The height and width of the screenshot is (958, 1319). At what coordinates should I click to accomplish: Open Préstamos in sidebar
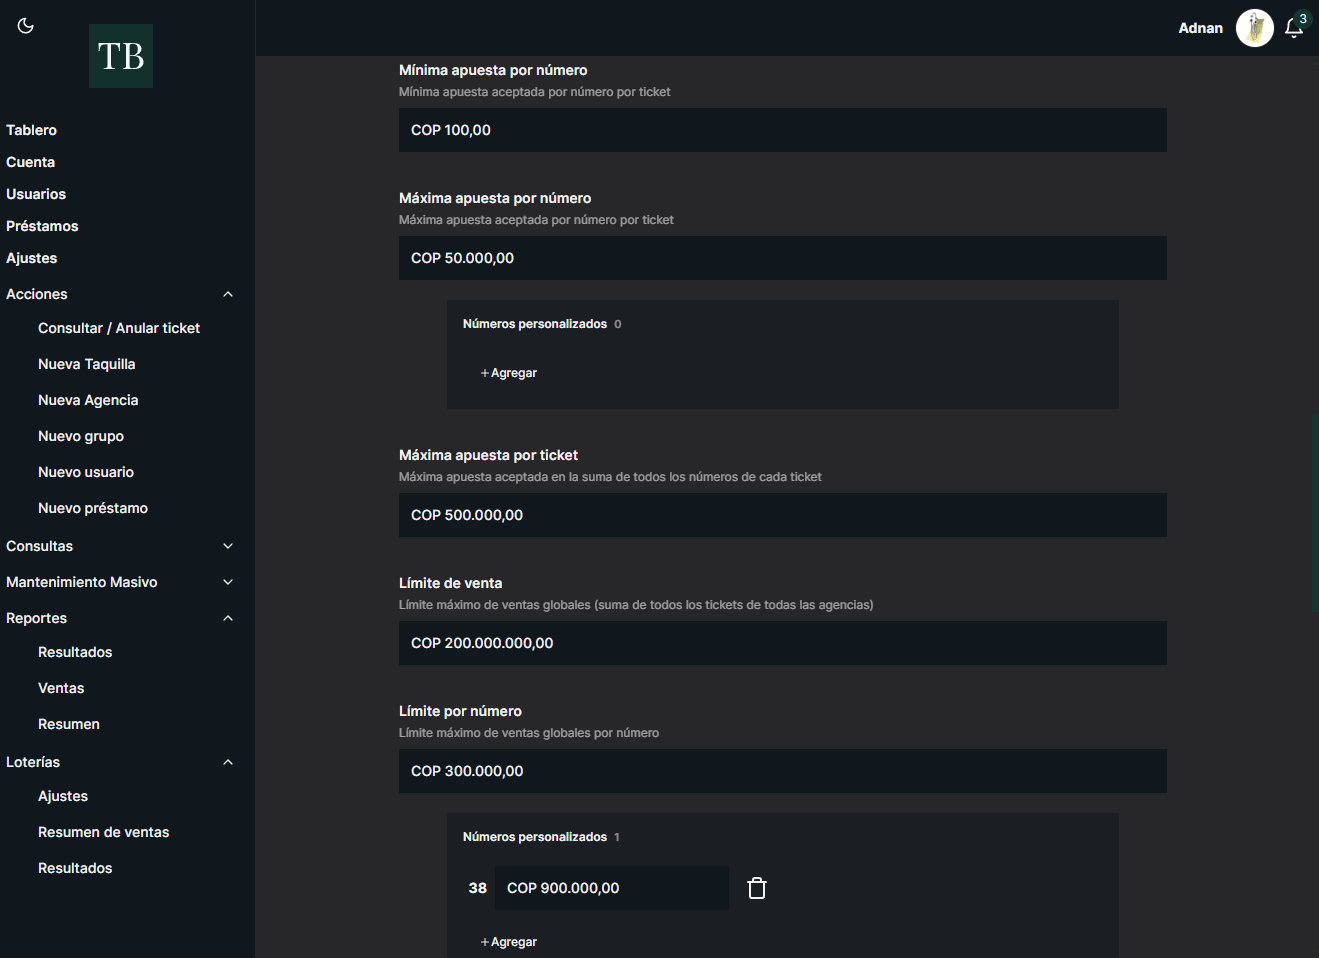click(x=42, y=226)
